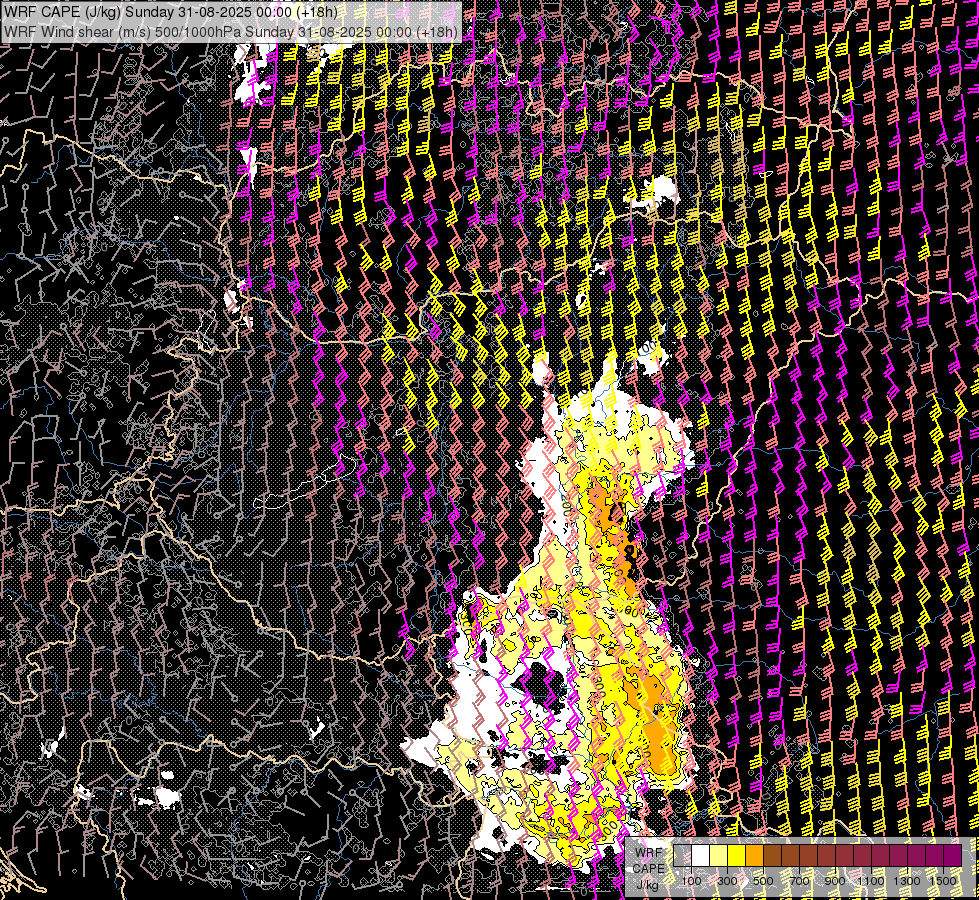Click the legend value "1500"
Screen dimensions: 979x900
point(943,881)
